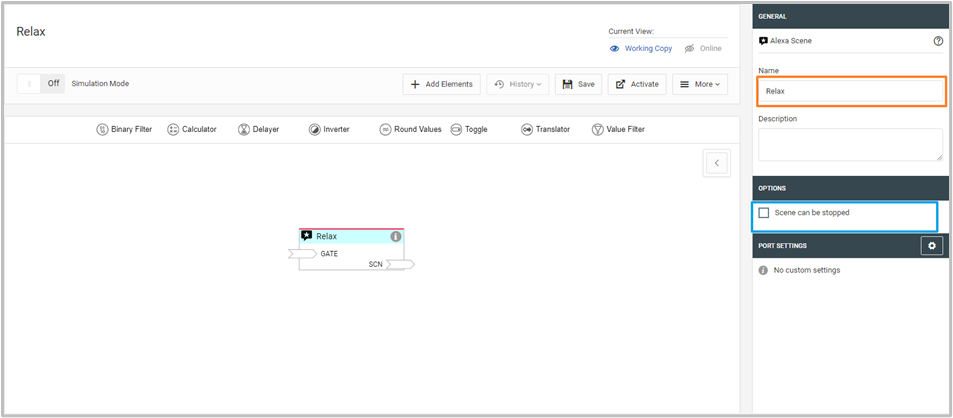953x418 pixels.
Task: Open the More menu
Action: click(x=699, y=84)
